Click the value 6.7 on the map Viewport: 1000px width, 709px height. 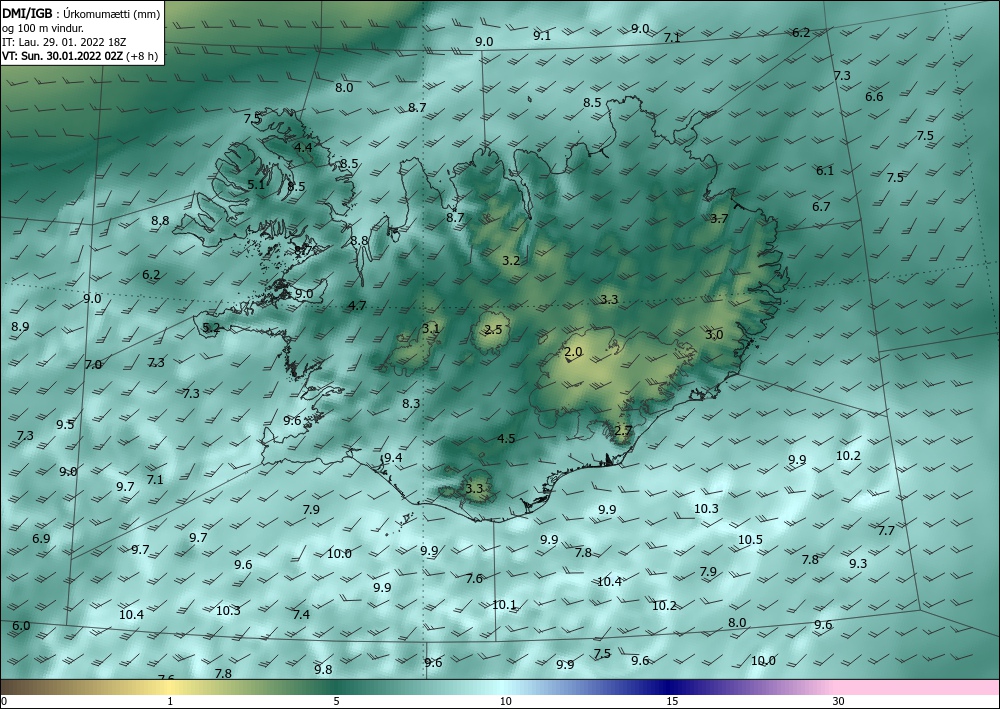click(821, 207)
